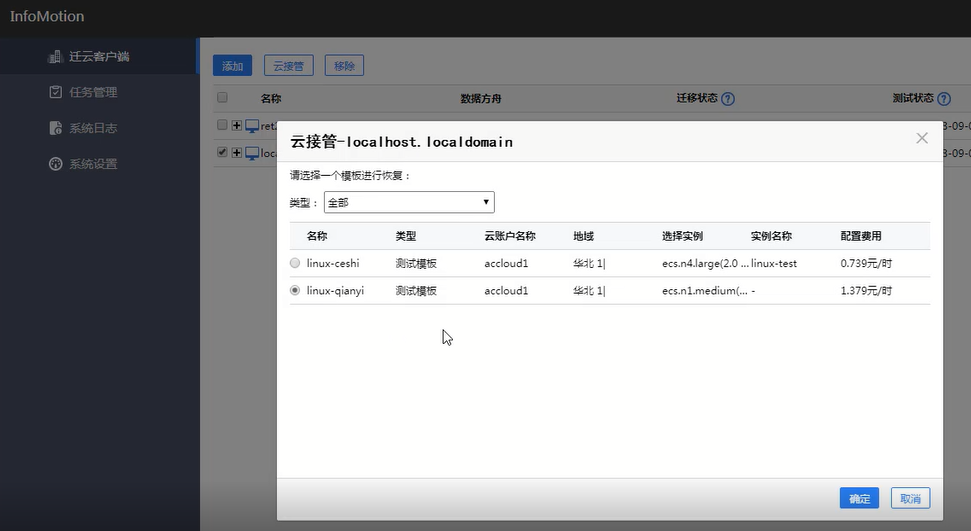Click the 1.379元/时 cost cell
This screenshot has height=531, width=971.
(x=866, y=291)
